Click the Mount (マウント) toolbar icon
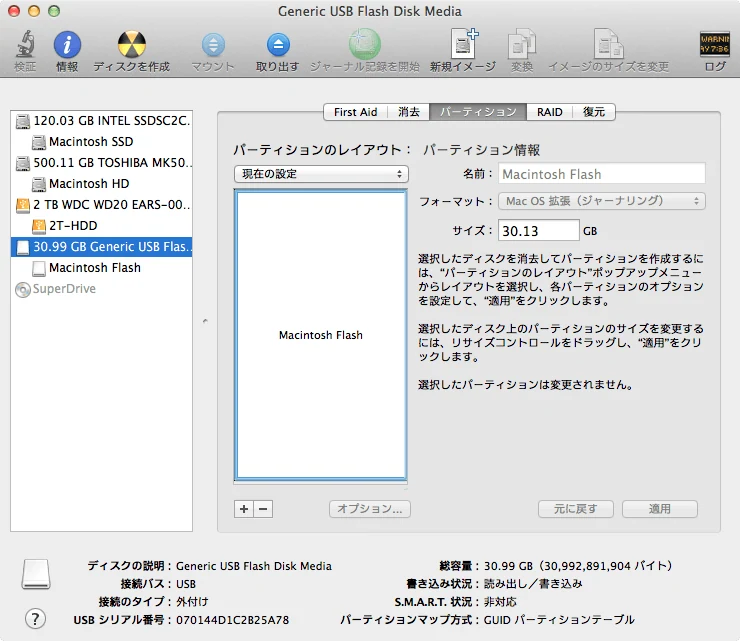The image size is (740, 641). pyautogui.click(x=213, y=45)
